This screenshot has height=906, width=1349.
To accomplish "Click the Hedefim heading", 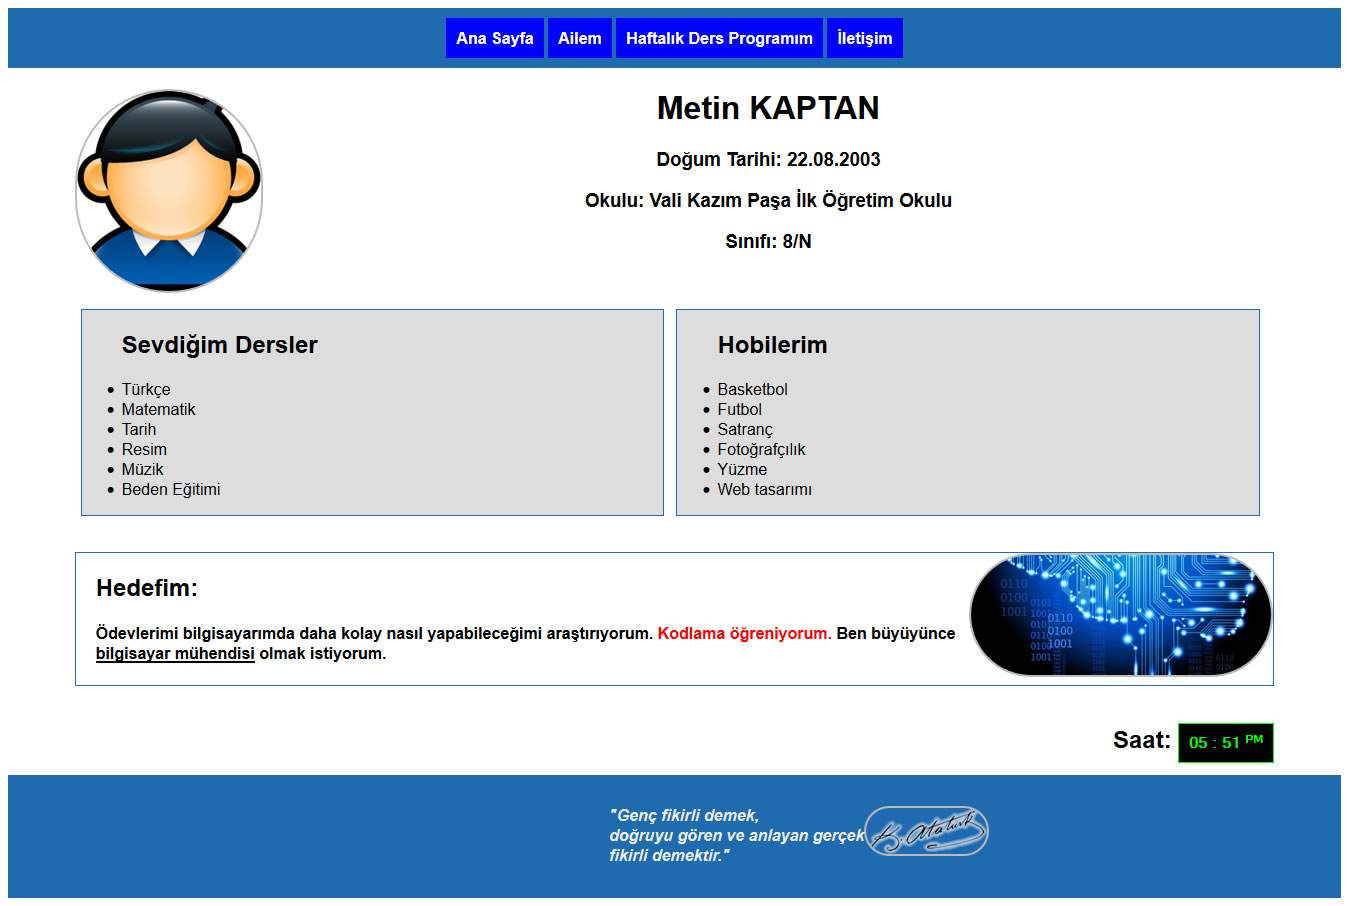I will [147, 588].
